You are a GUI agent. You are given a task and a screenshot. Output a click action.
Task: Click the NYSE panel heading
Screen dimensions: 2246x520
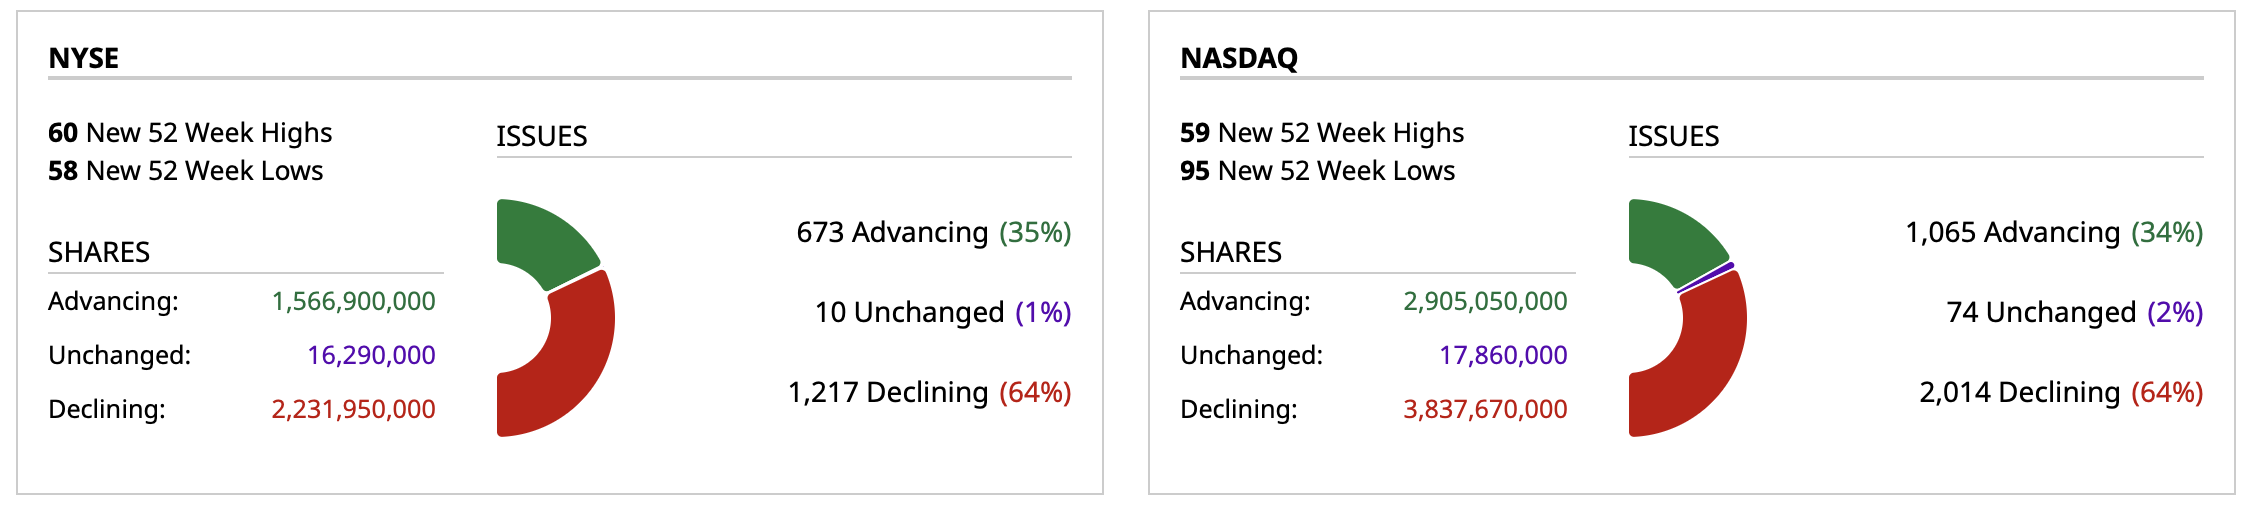coord(84,58)
